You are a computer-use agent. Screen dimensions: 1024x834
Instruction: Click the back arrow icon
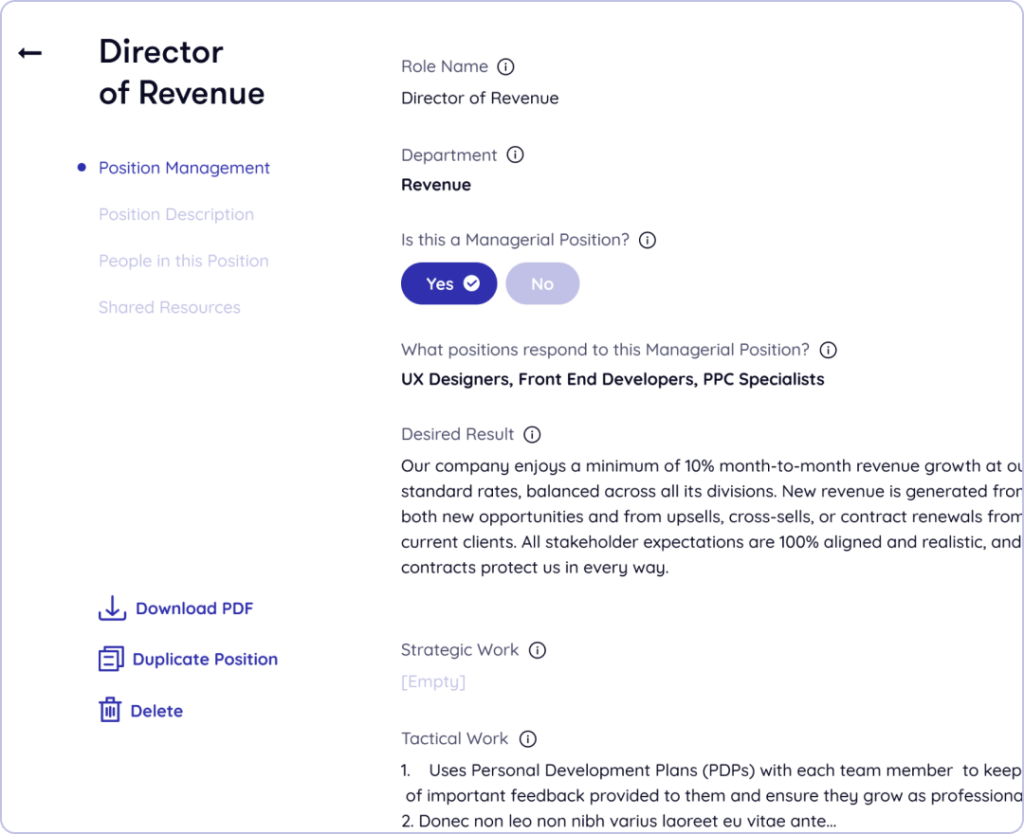tap(30, 53)
